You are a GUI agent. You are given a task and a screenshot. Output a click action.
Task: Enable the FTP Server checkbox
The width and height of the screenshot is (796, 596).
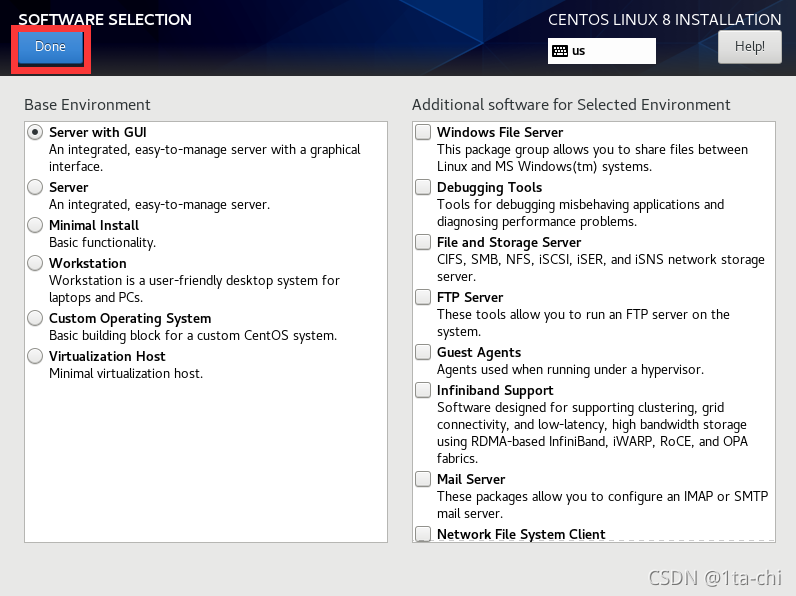tap(423, 296)
